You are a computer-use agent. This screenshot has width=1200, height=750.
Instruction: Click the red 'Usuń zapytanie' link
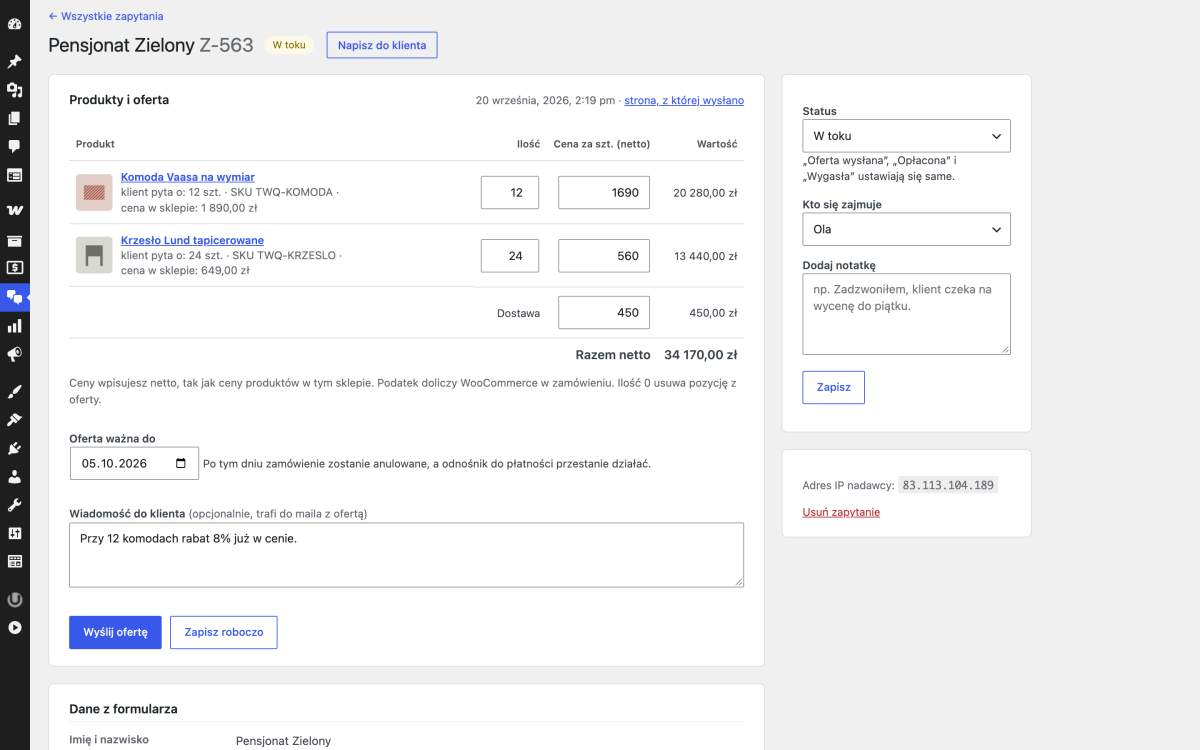841,512
